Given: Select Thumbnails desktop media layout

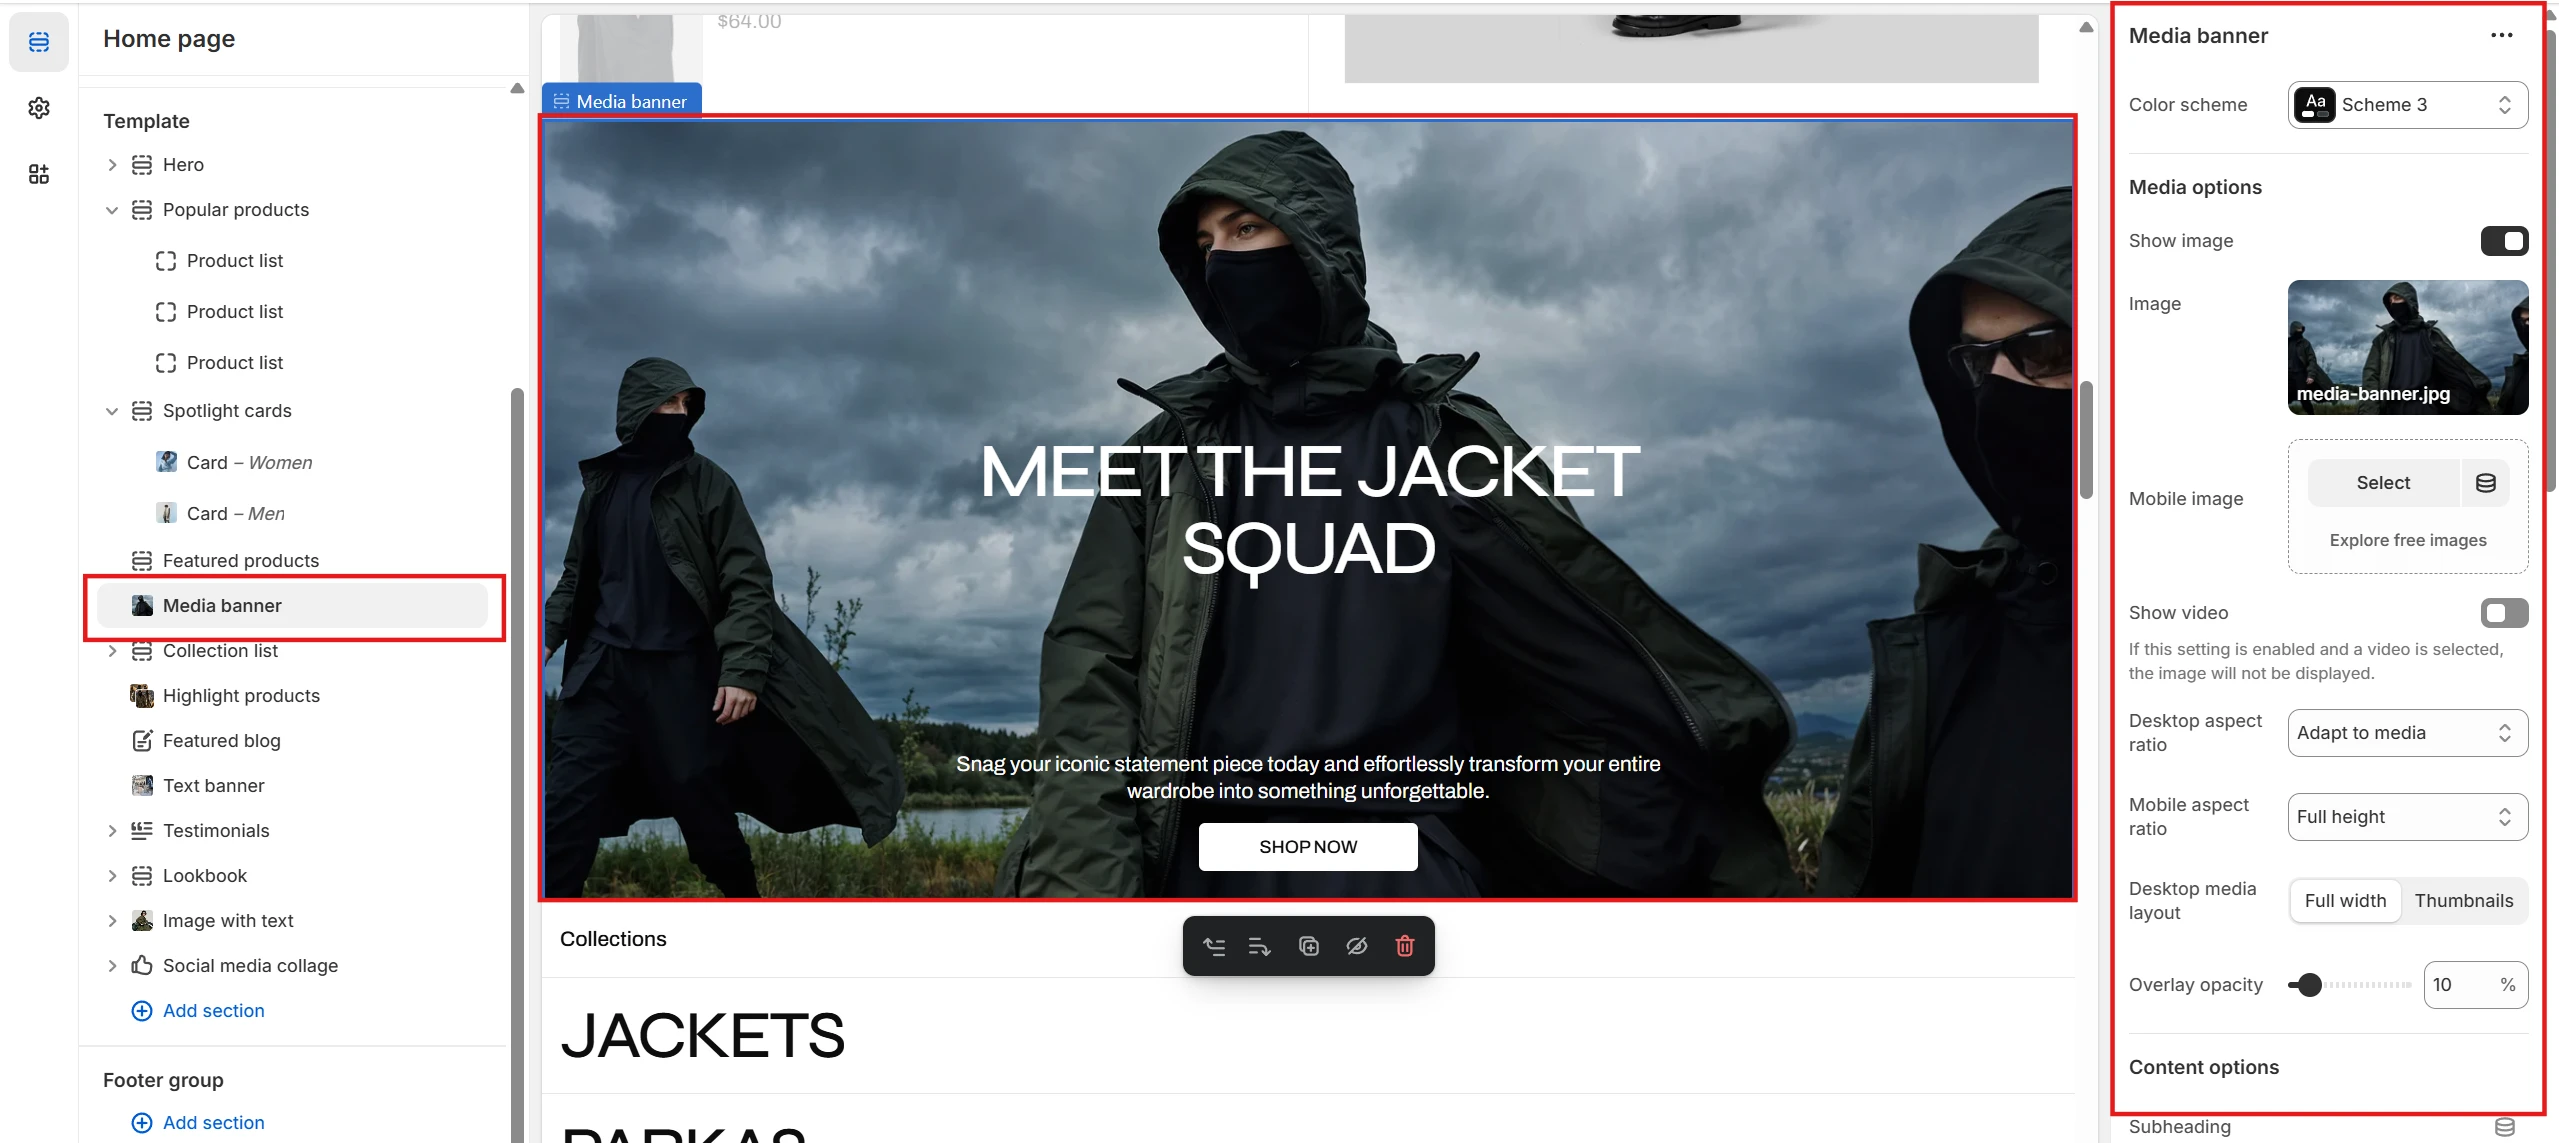Looking at the screenshot, I should tap(2463, 901).
